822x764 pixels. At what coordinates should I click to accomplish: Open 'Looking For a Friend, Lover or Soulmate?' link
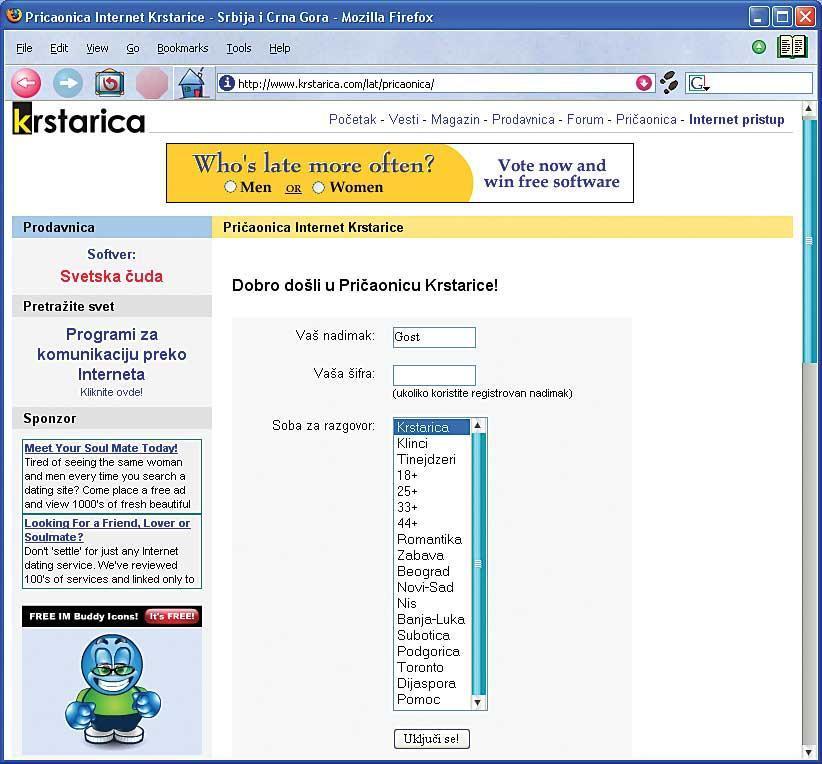click(107, 530)
